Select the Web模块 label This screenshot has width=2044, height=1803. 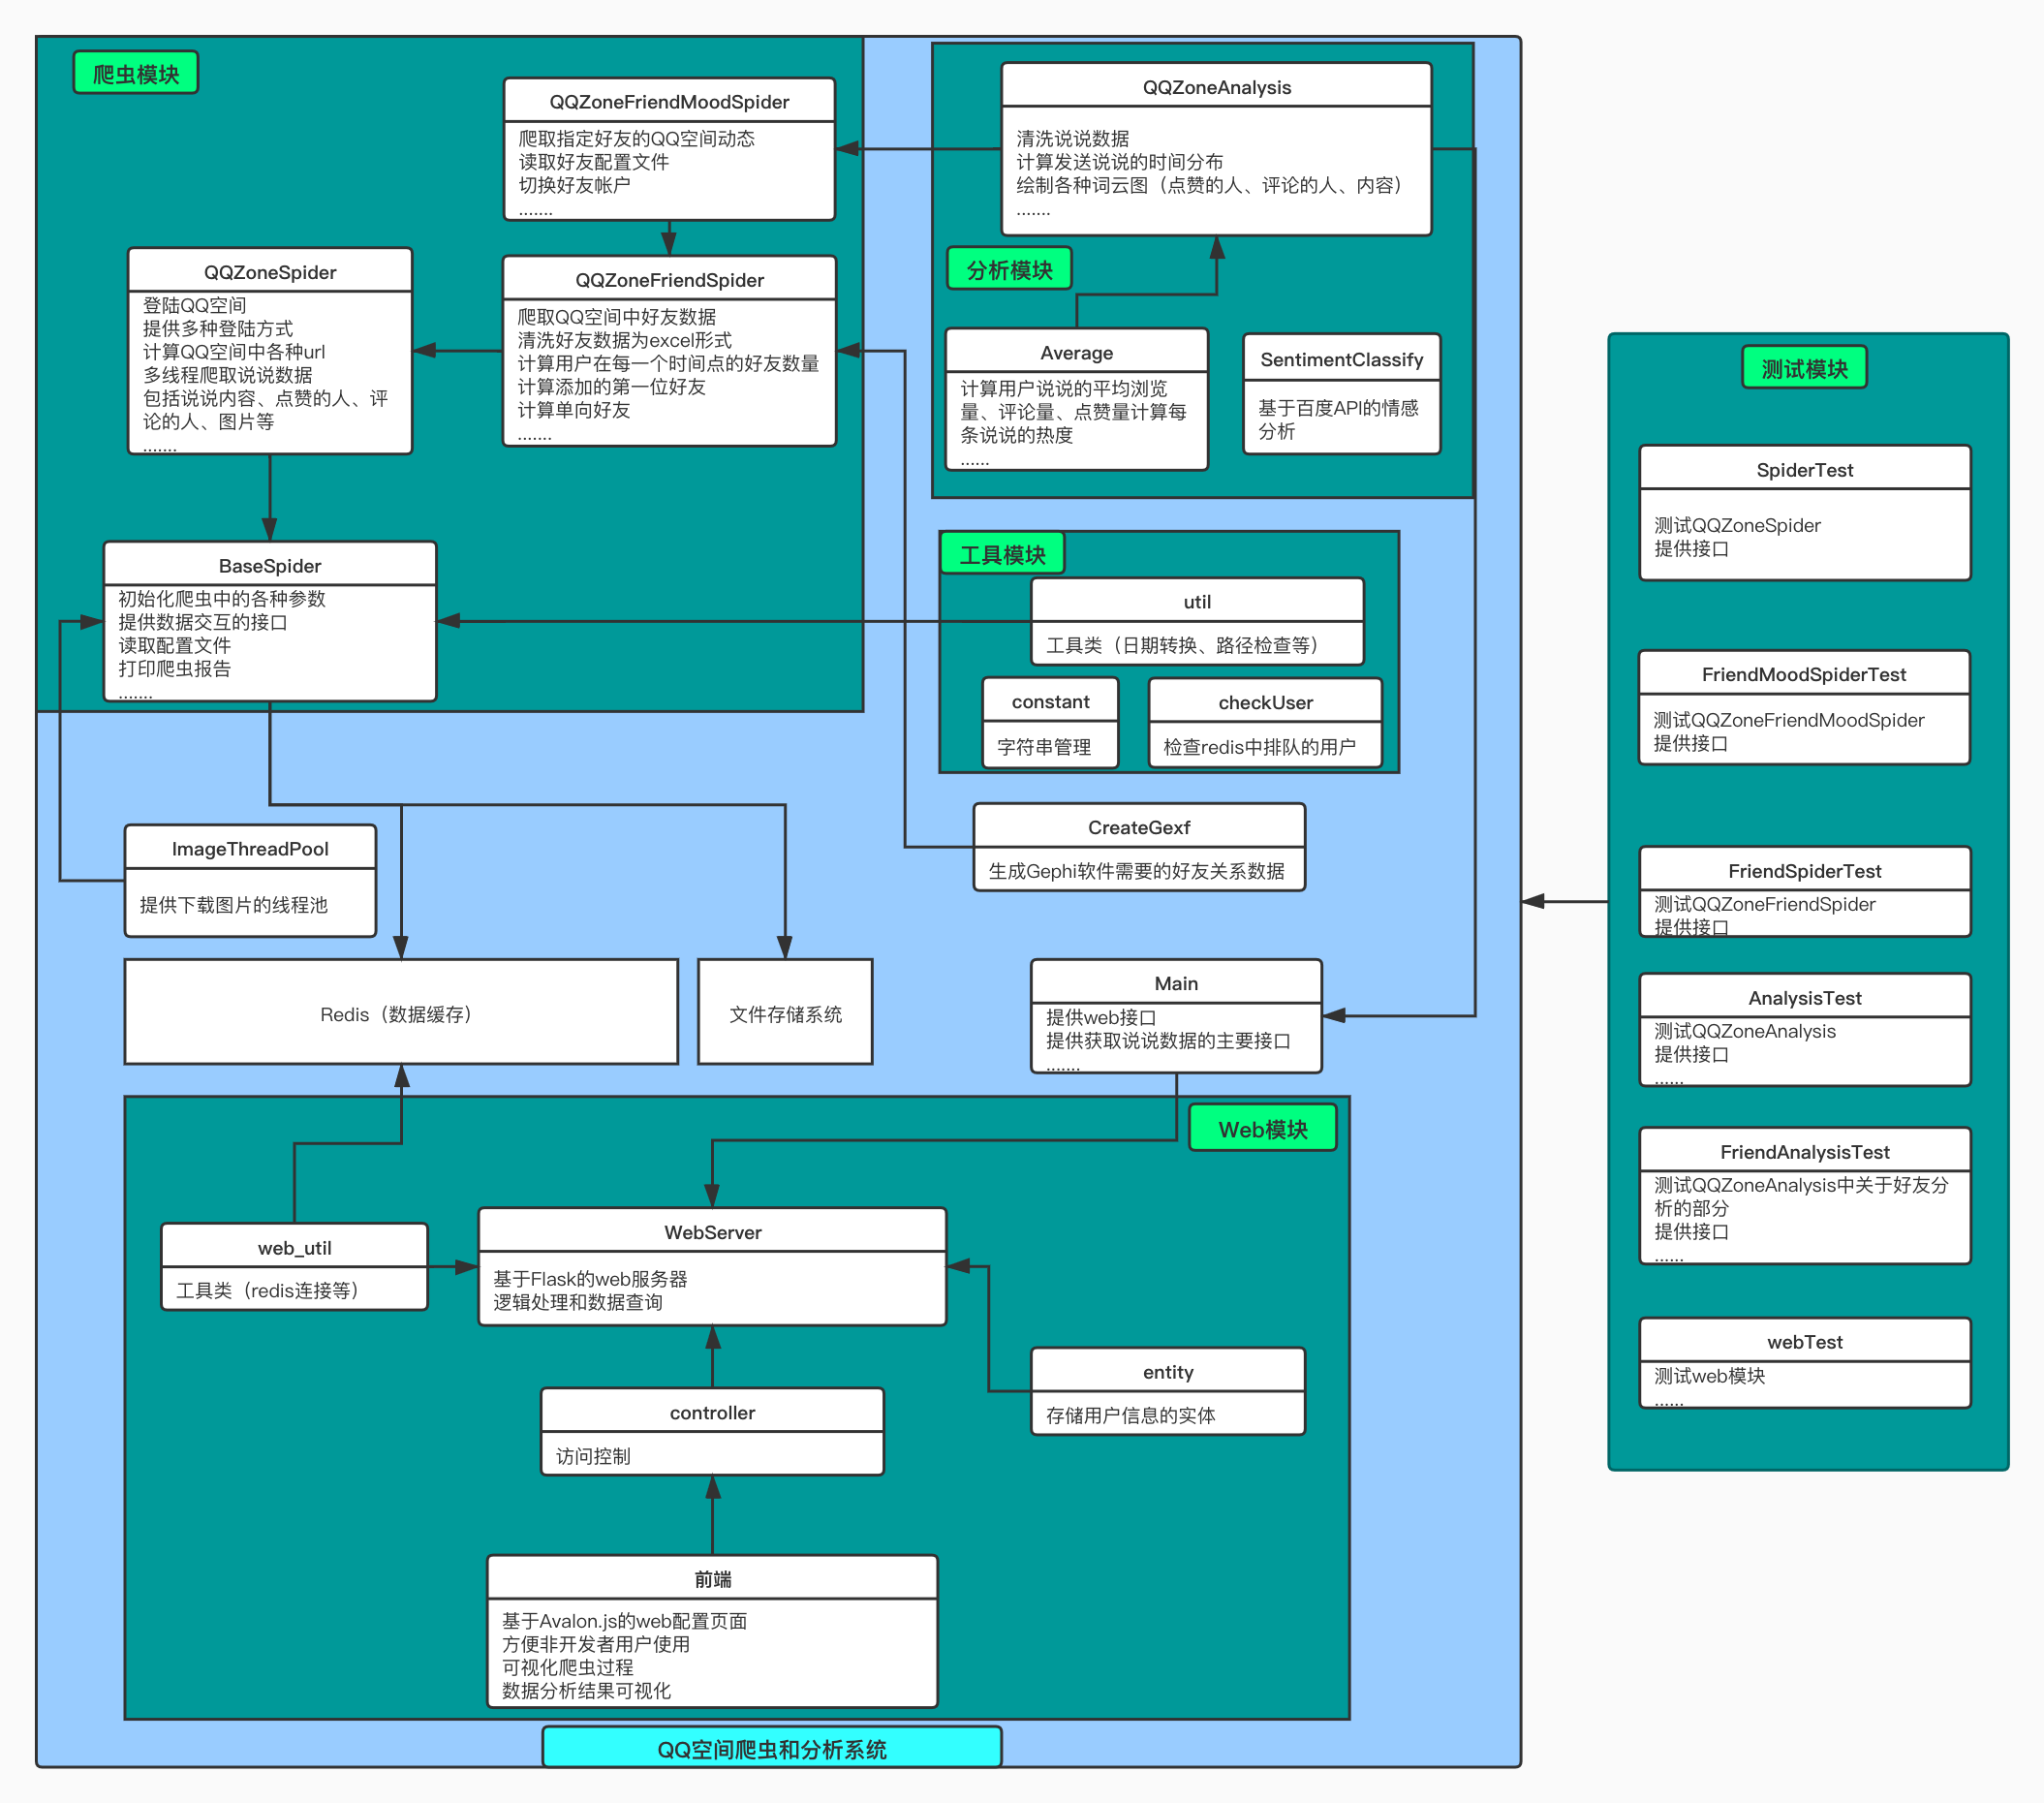click(1262, 1129)
